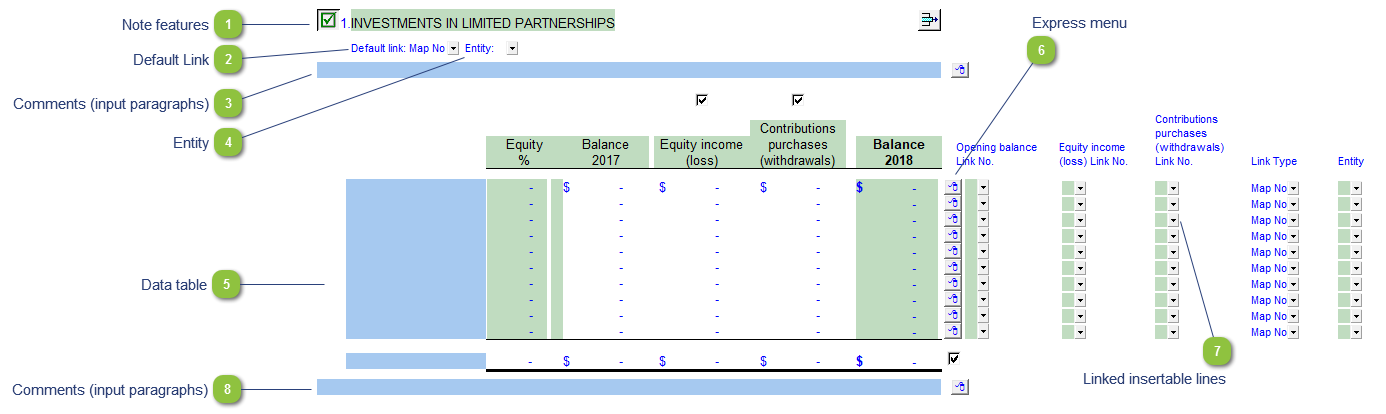1386x414 pixels.
Task: Click the top blue comments input paragraph
Action: click(x=629, y=70)
